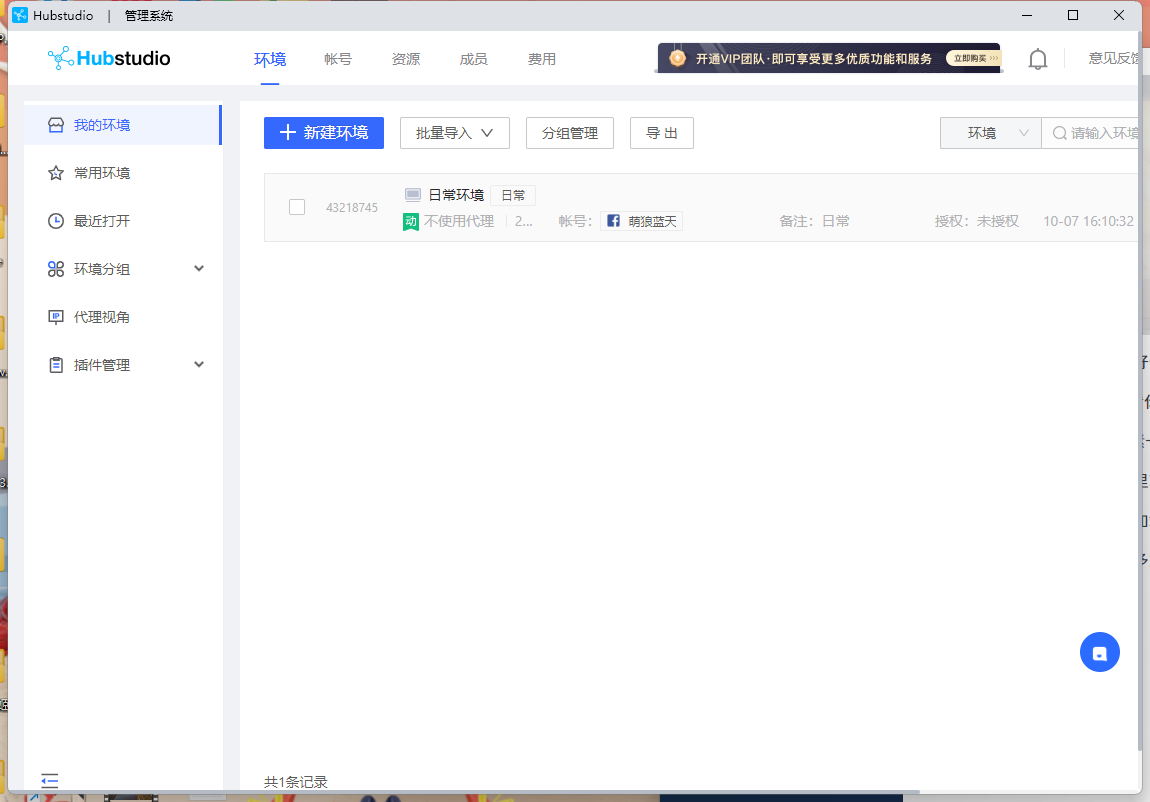Image resolution: width=1150 pixels, height=802 pixels.
Task: Open the floating chat support button
Action: 1100,651
